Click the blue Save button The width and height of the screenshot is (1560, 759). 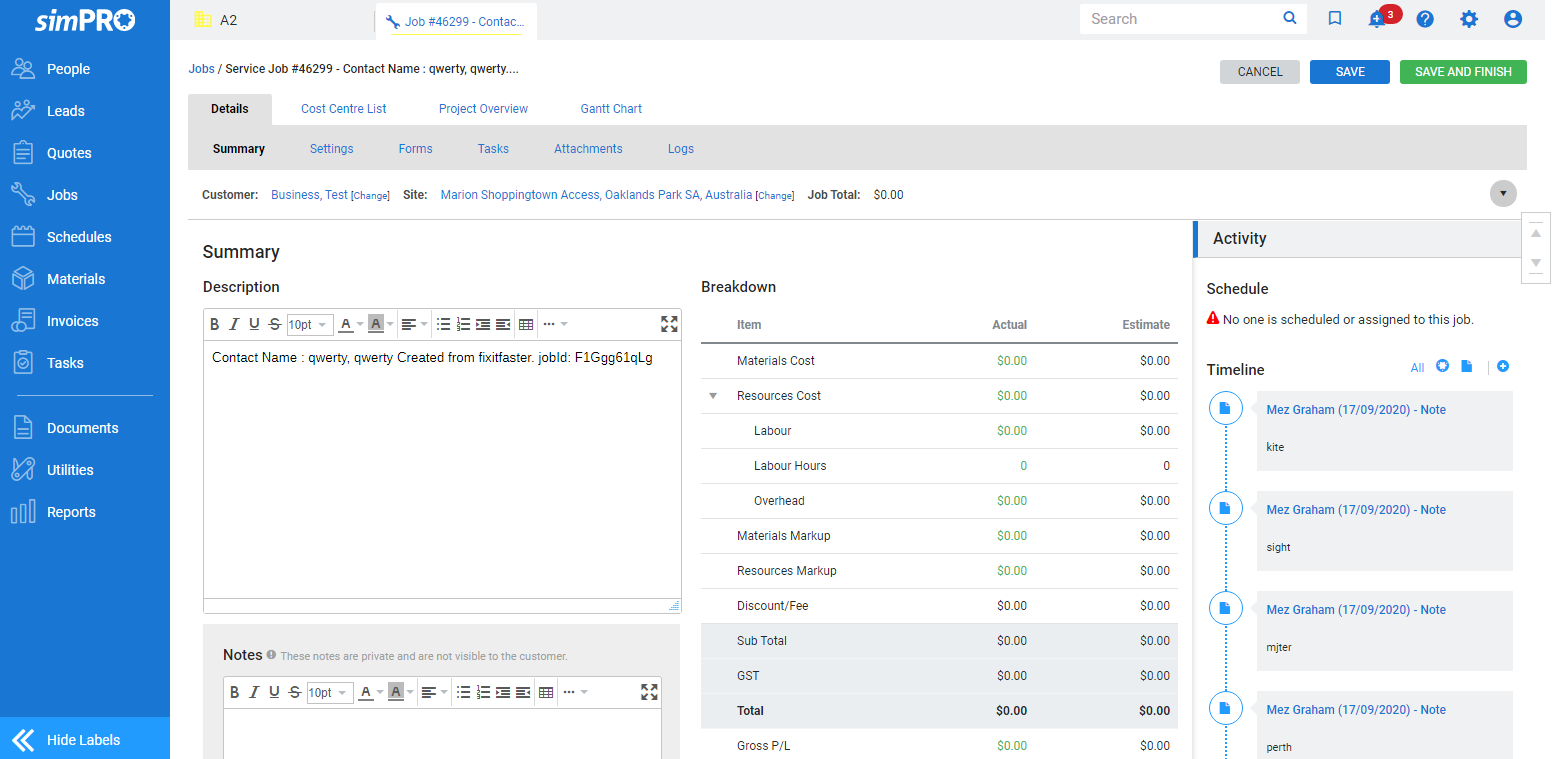pyautogui.click(x=1350, y=72)
